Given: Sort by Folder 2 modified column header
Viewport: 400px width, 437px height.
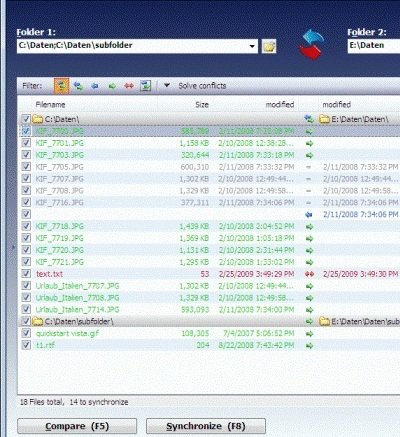Looking at the screenshot, I should click(336, 105).
